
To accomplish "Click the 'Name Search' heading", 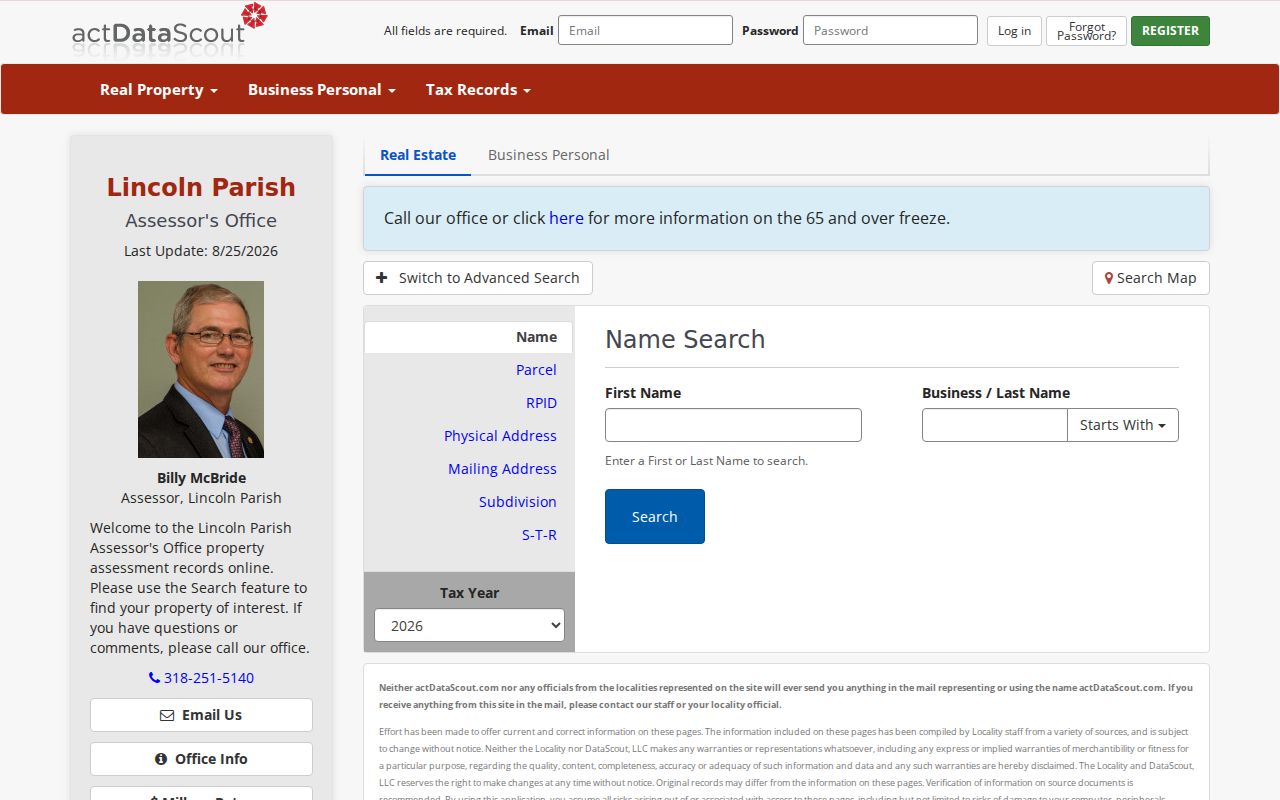I will coord(685,339).
